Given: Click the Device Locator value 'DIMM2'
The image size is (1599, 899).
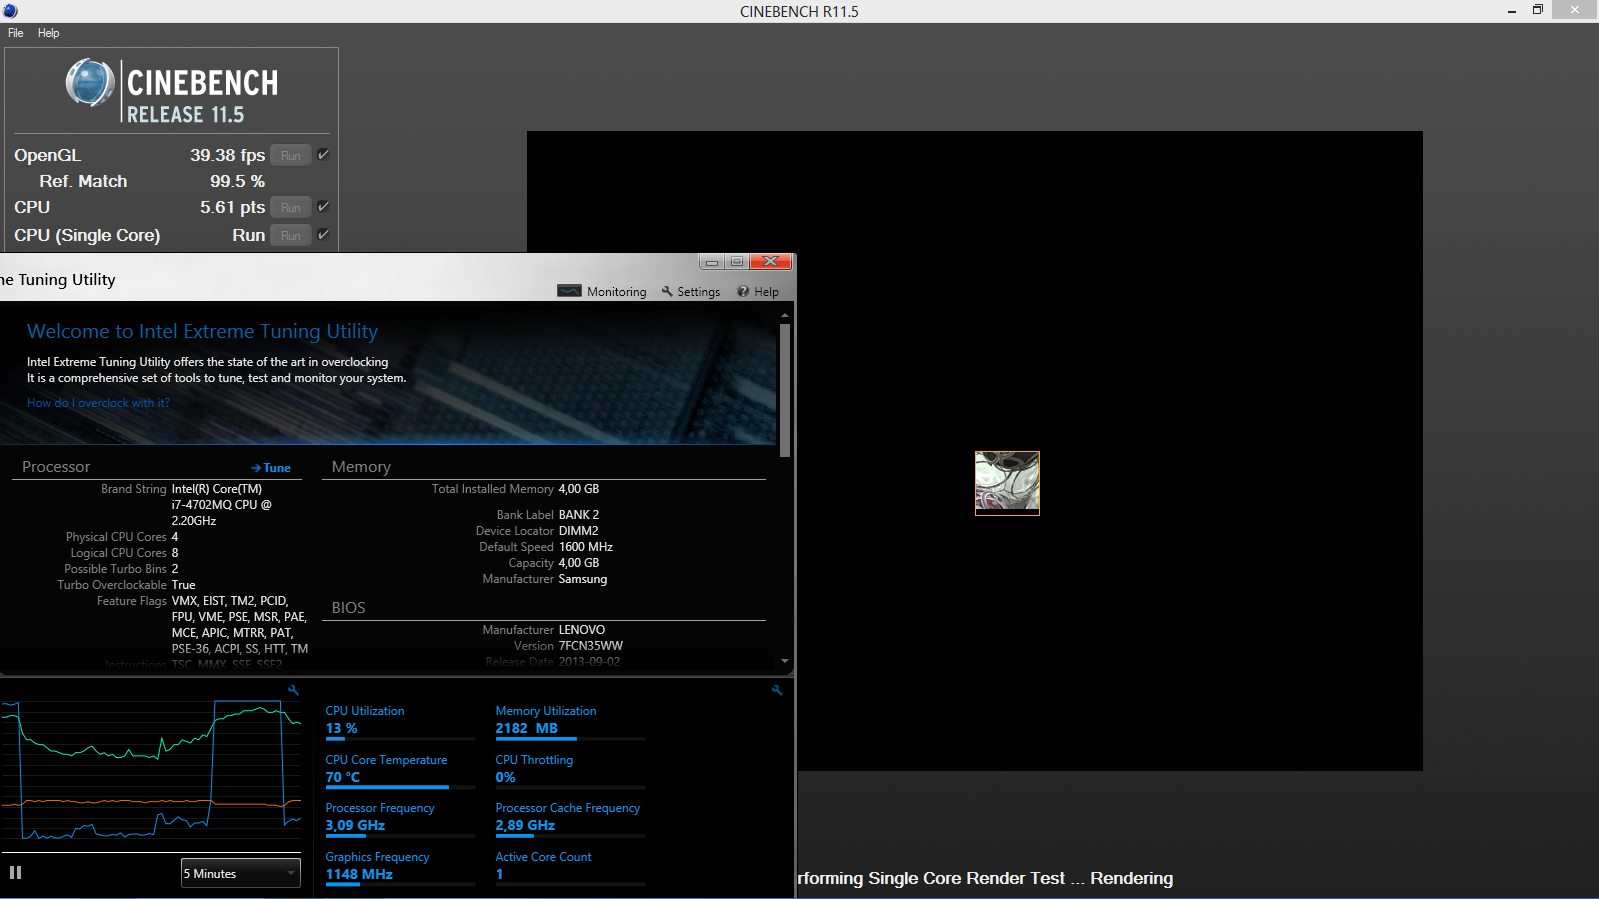Looking at the screenshot, I should 579,531.
